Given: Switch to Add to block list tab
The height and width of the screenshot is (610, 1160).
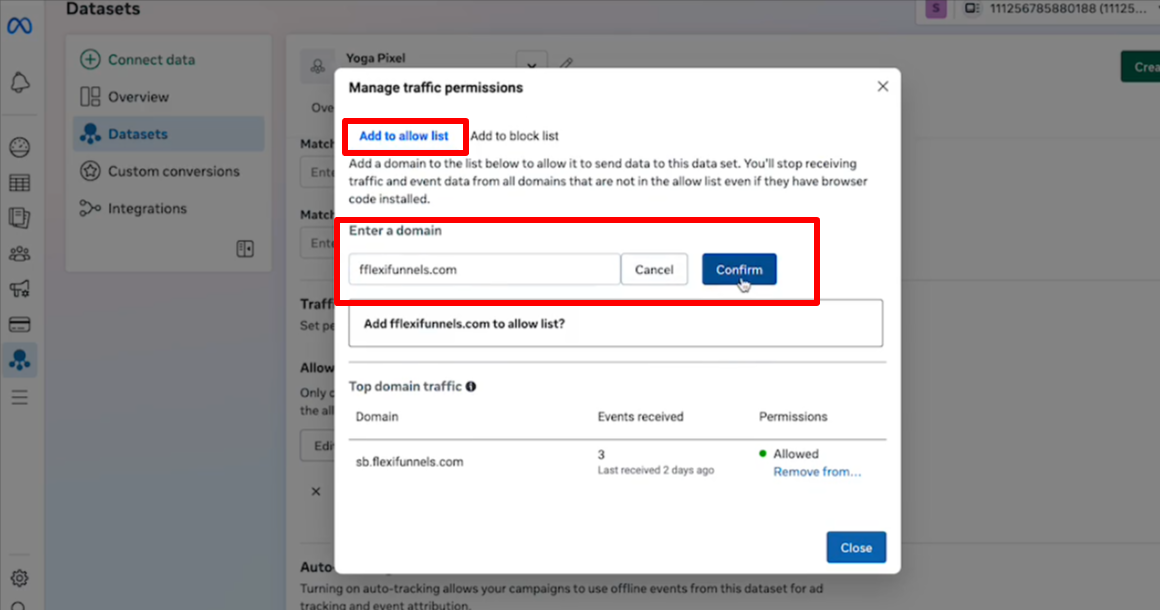Looking at the screenshot, I should point(514,136).
